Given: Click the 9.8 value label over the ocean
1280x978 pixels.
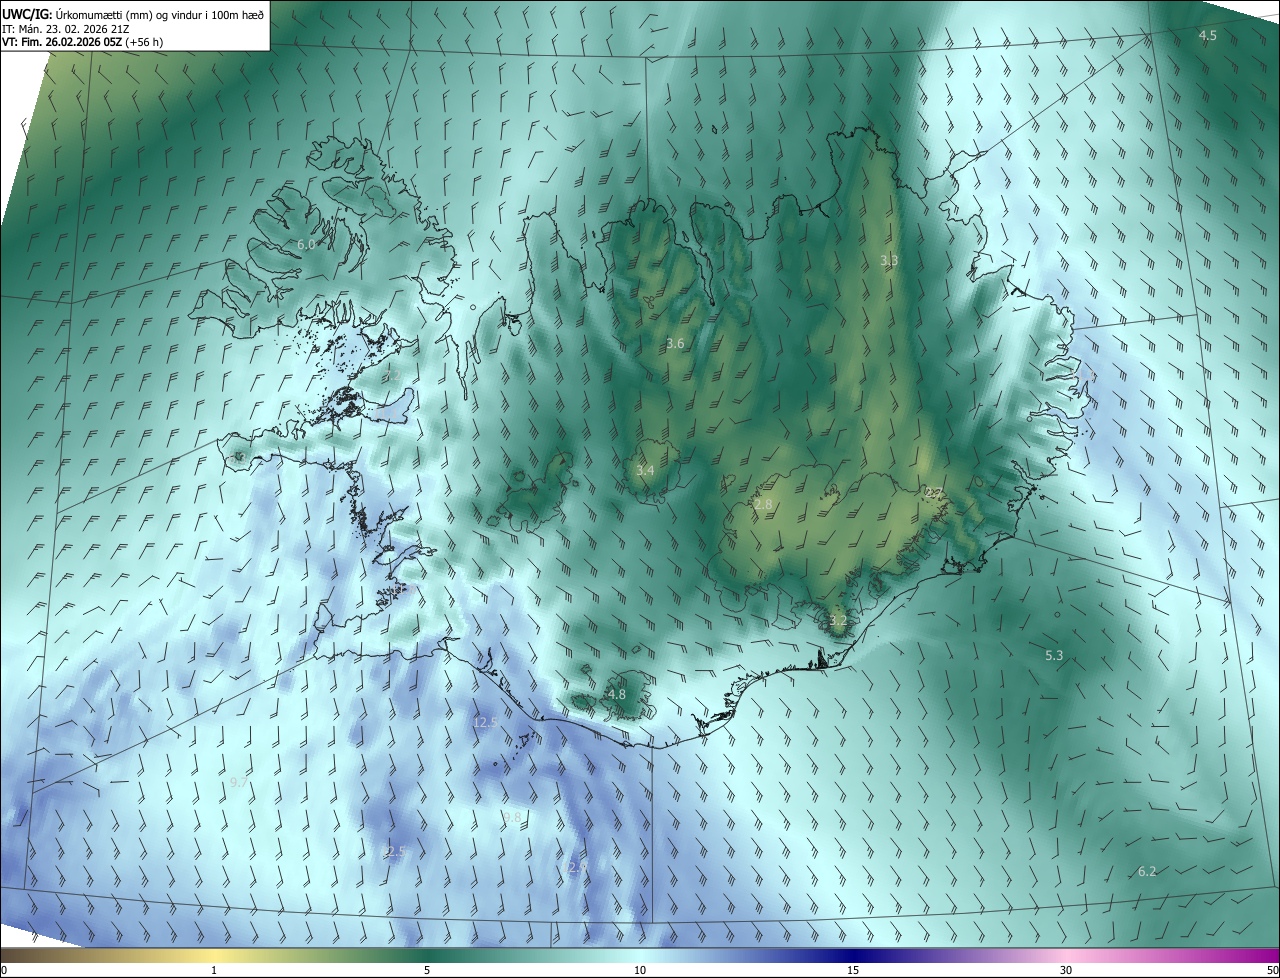Looking at the screenshot, I should [512, 817].
